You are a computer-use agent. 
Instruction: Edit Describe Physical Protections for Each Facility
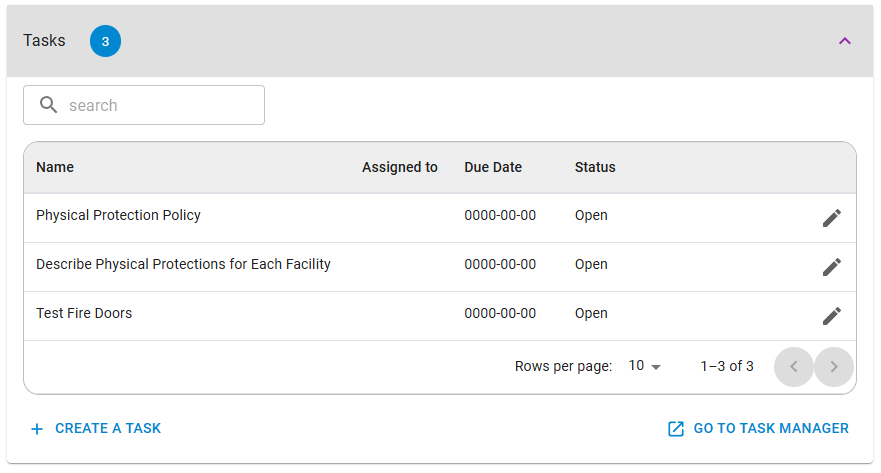pos(832,267)
